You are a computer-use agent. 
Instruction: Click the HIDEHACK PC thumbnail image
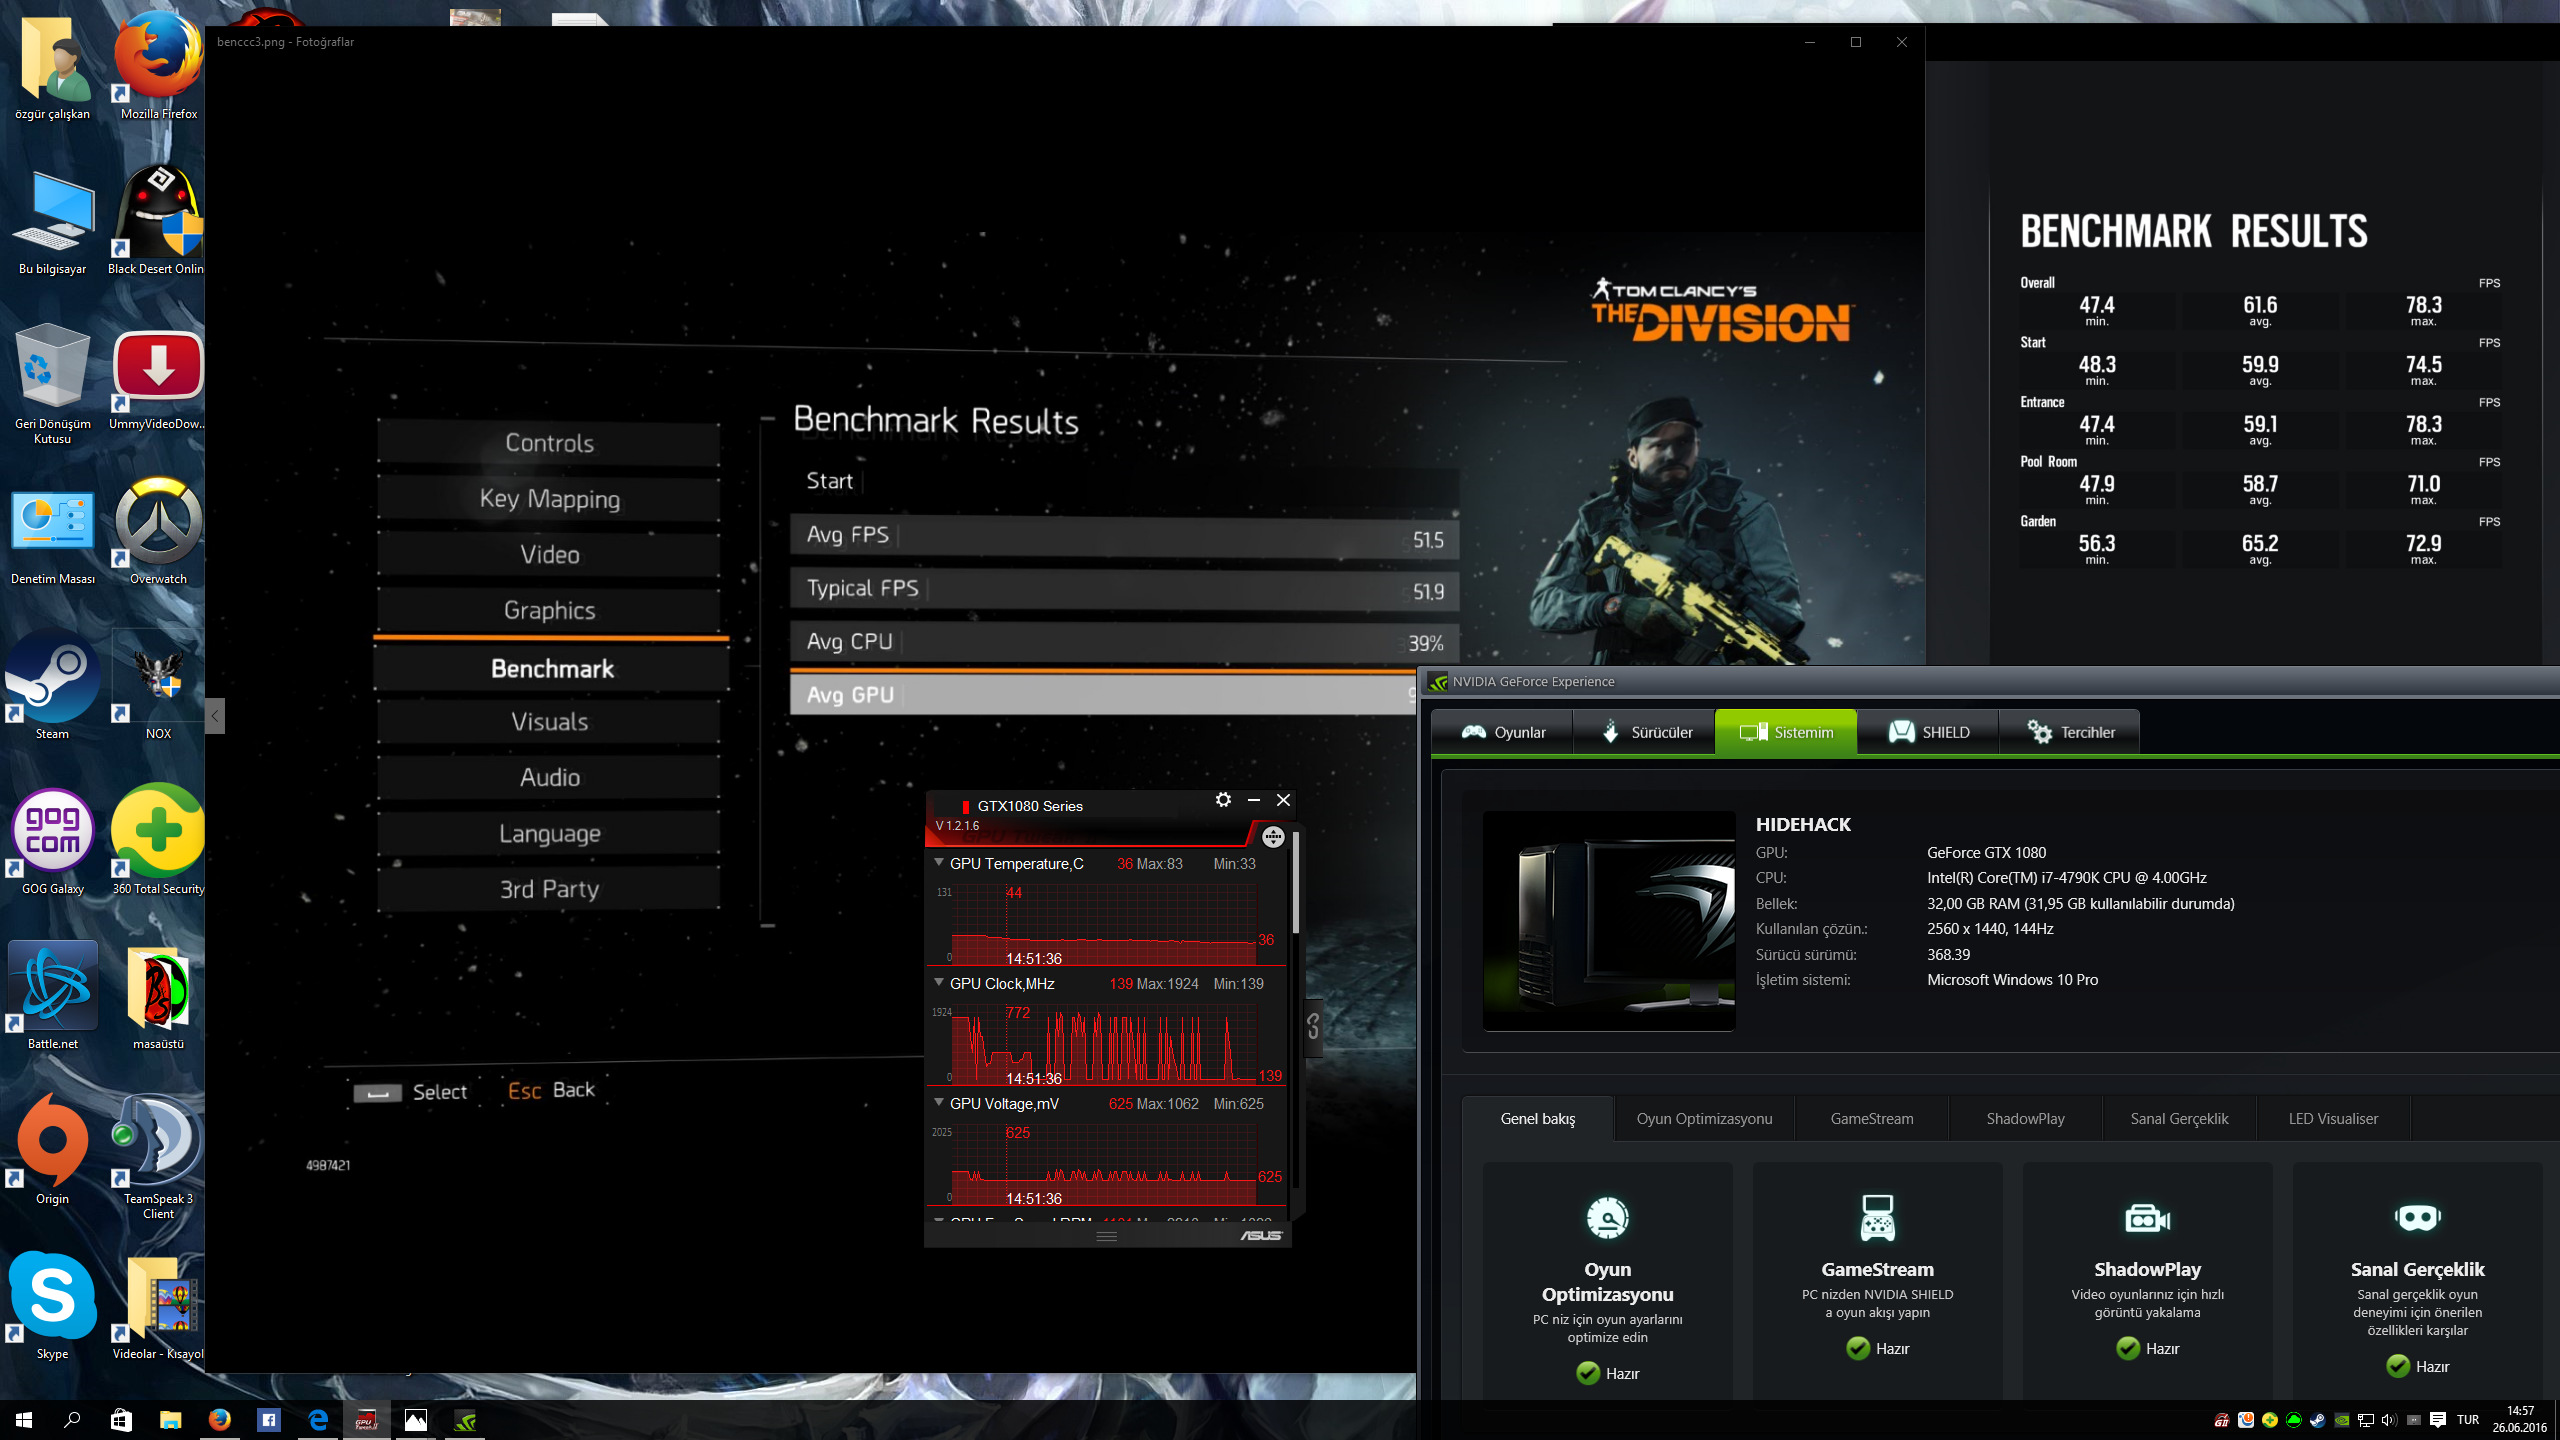click(x=1609, y=920)
